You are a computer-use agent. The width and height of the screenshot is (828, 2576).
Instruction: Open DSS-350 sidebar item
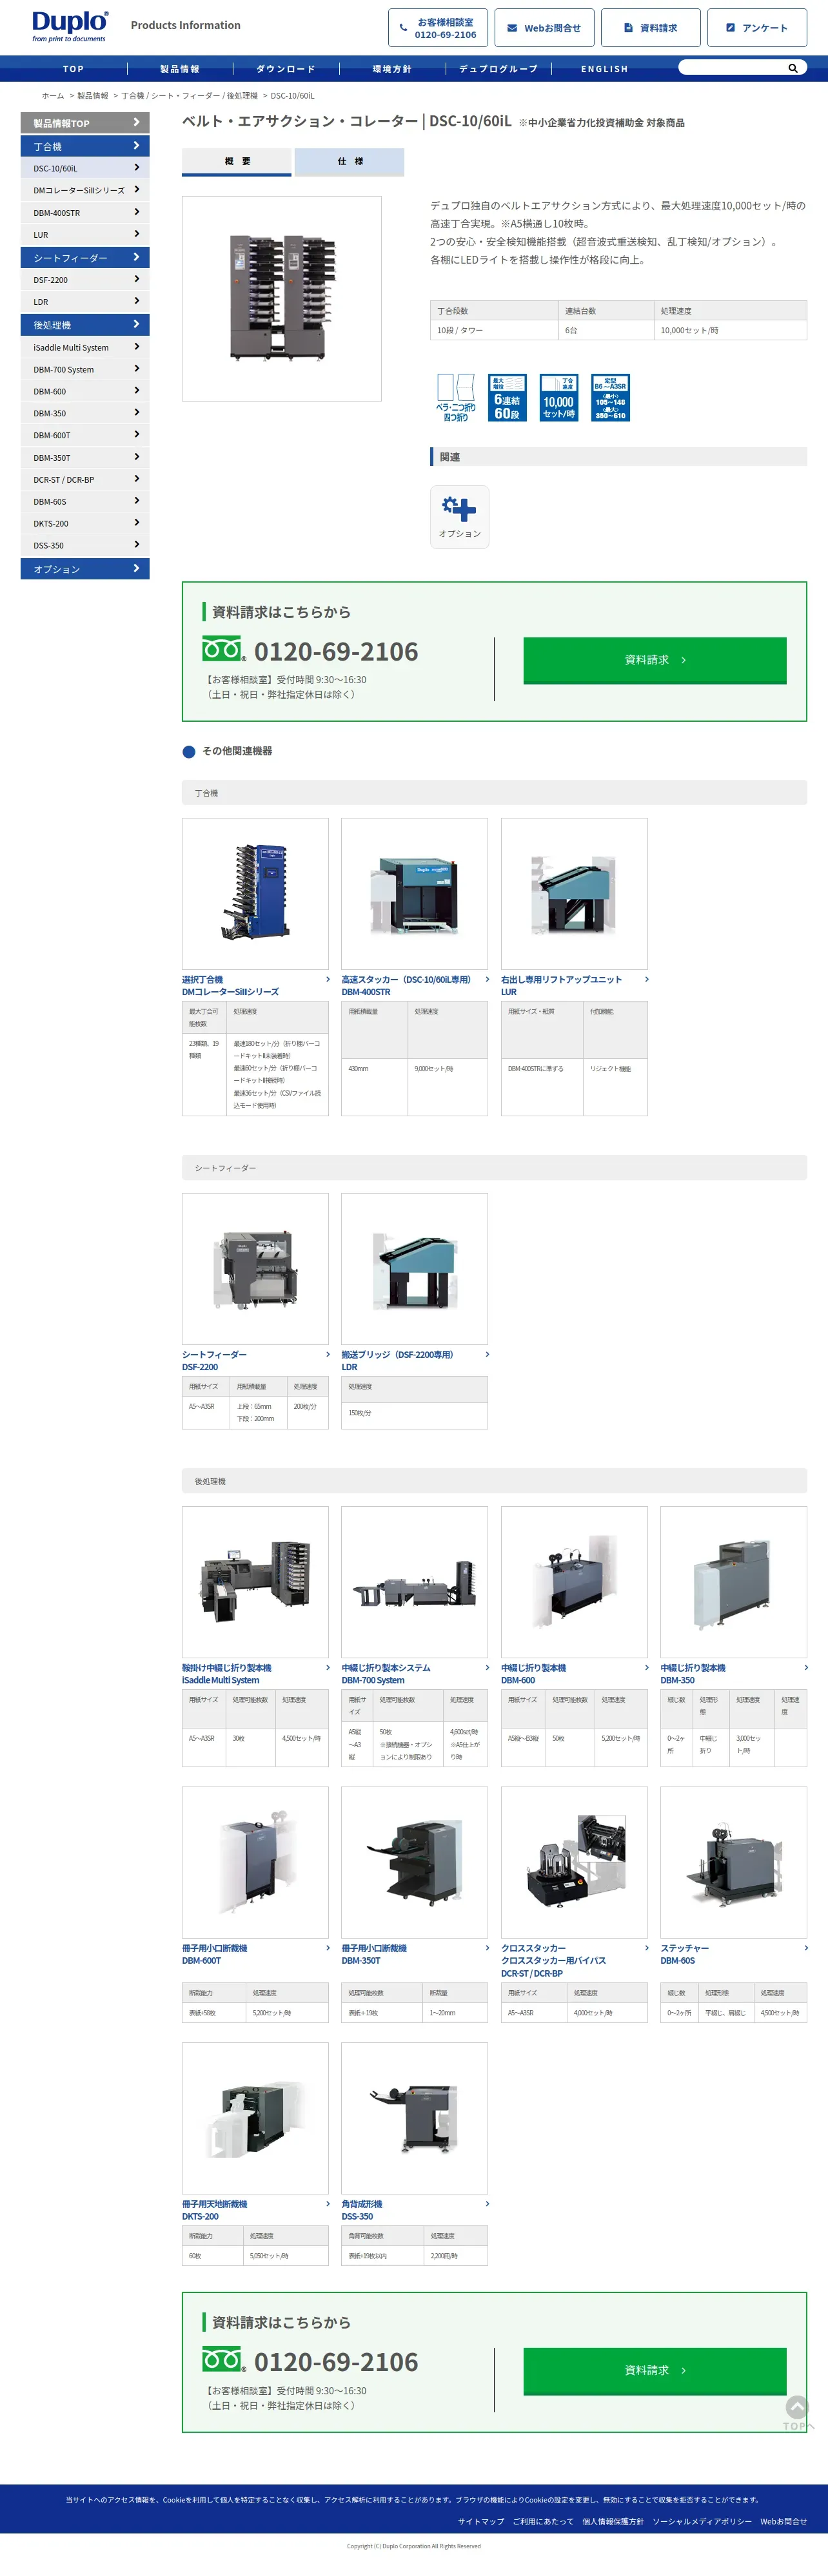[x=85, y=545]
